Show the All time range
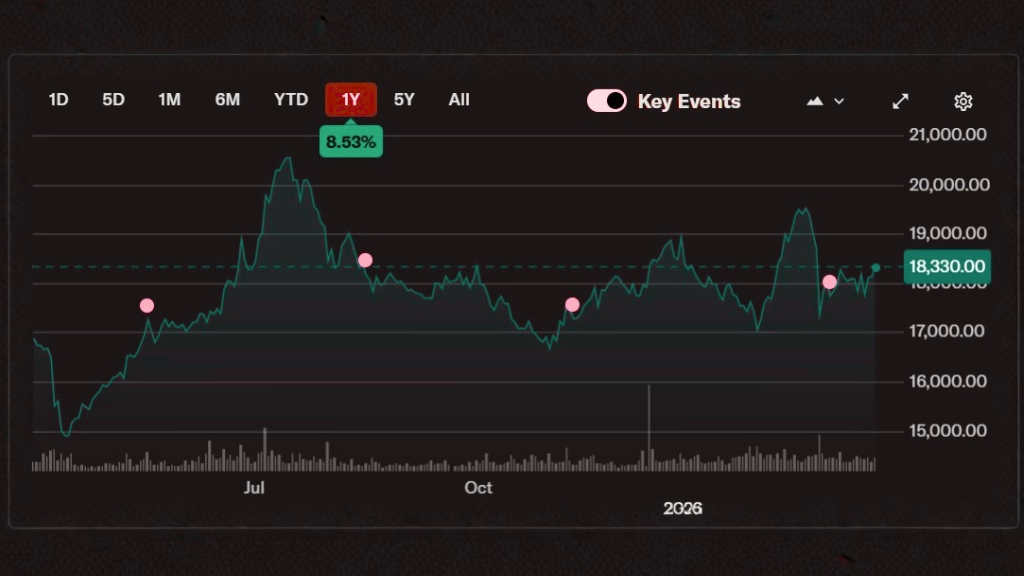Viewport: 1024px width, 576px height. pos(458,100)
